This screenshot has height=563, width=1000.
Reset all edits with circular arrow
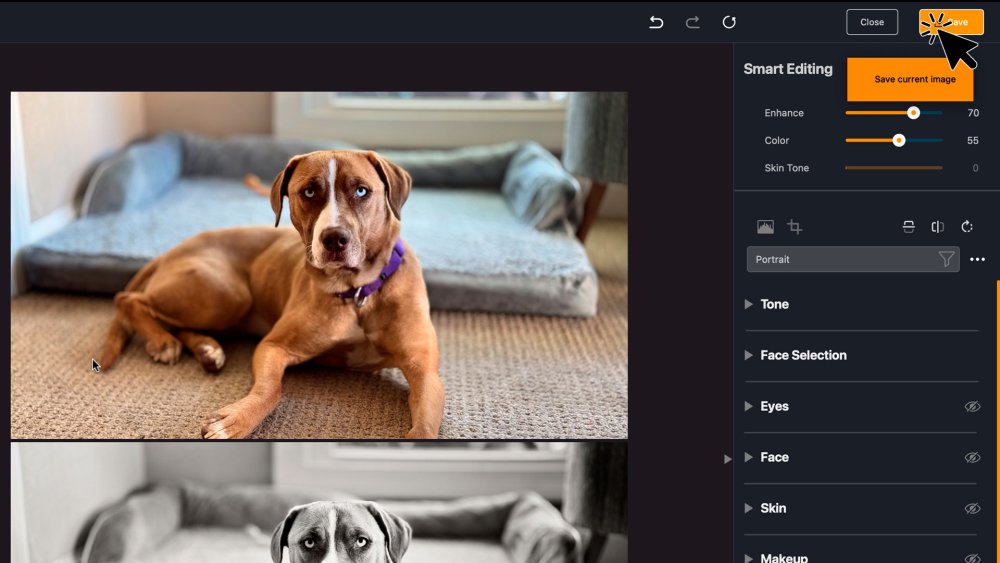coord(729,22)
